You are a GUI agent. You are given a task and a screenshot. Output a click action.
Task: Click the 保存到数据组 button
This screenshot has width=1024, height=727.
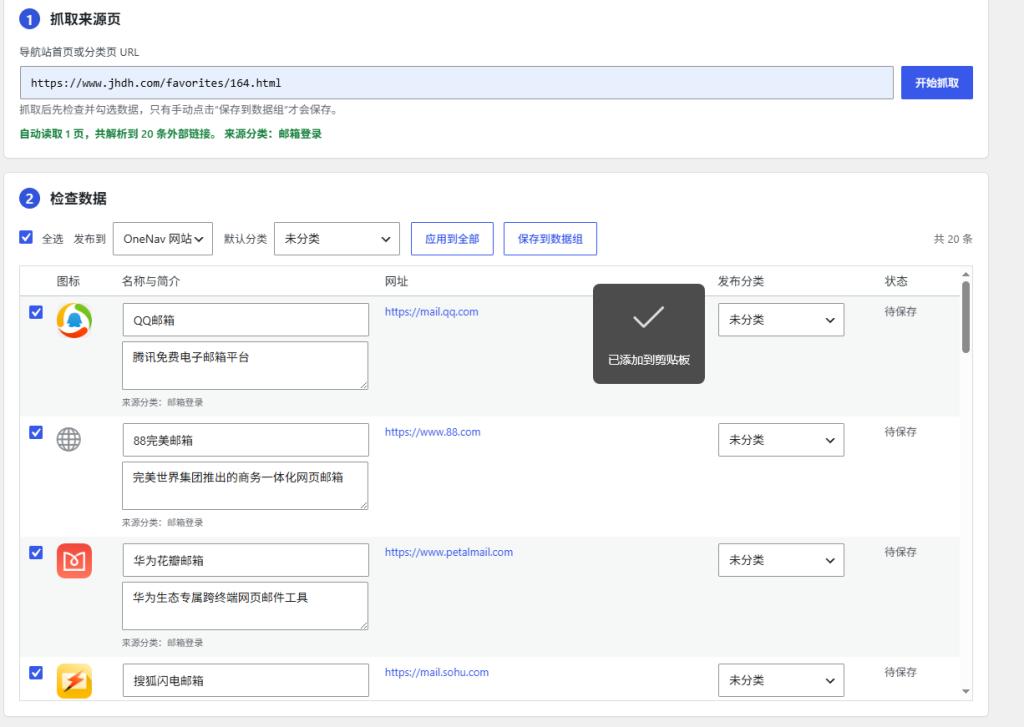point(550,239)
